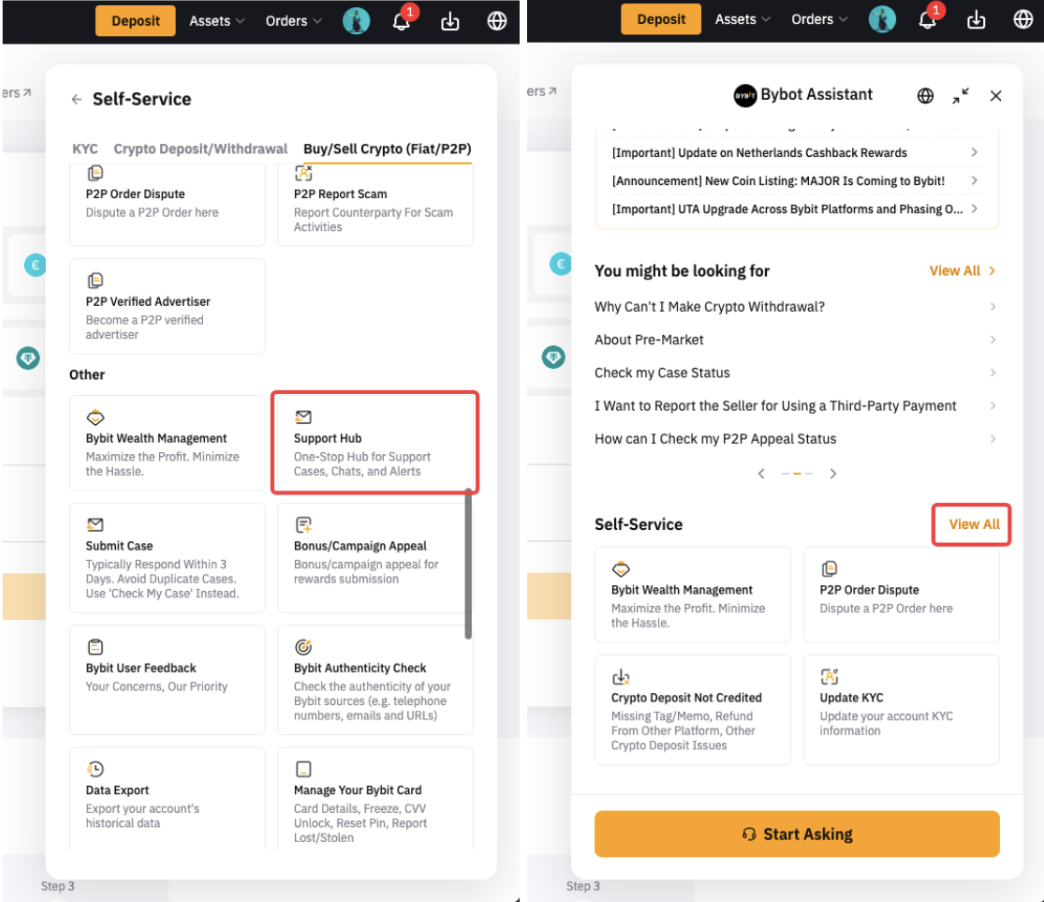Image resolution: width=1044 pixels, height=902 pixels.
Task: Switch to the KYC tab
Action: pyautogui.click(x=85, y=149)
